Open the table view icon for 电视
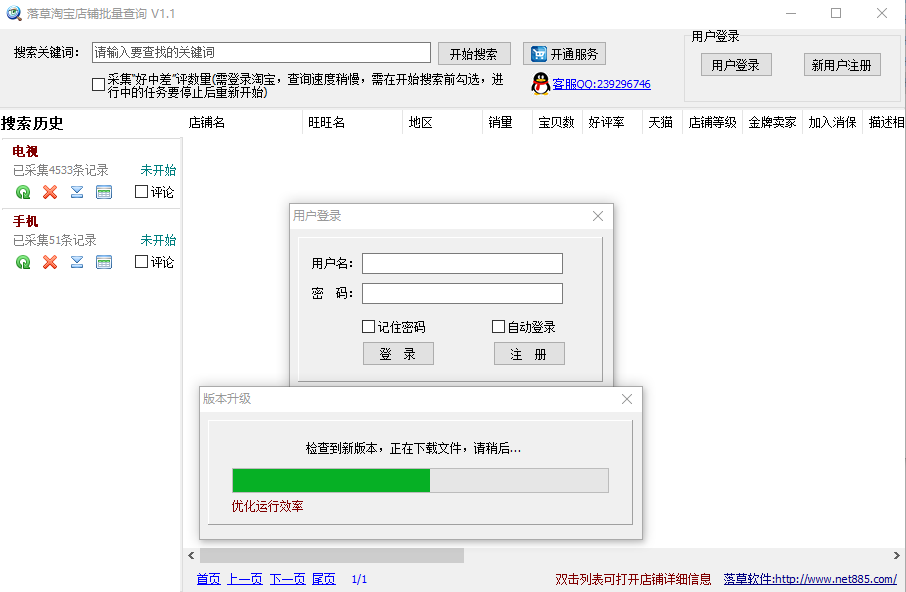906x592 pixels. point(104,192)
